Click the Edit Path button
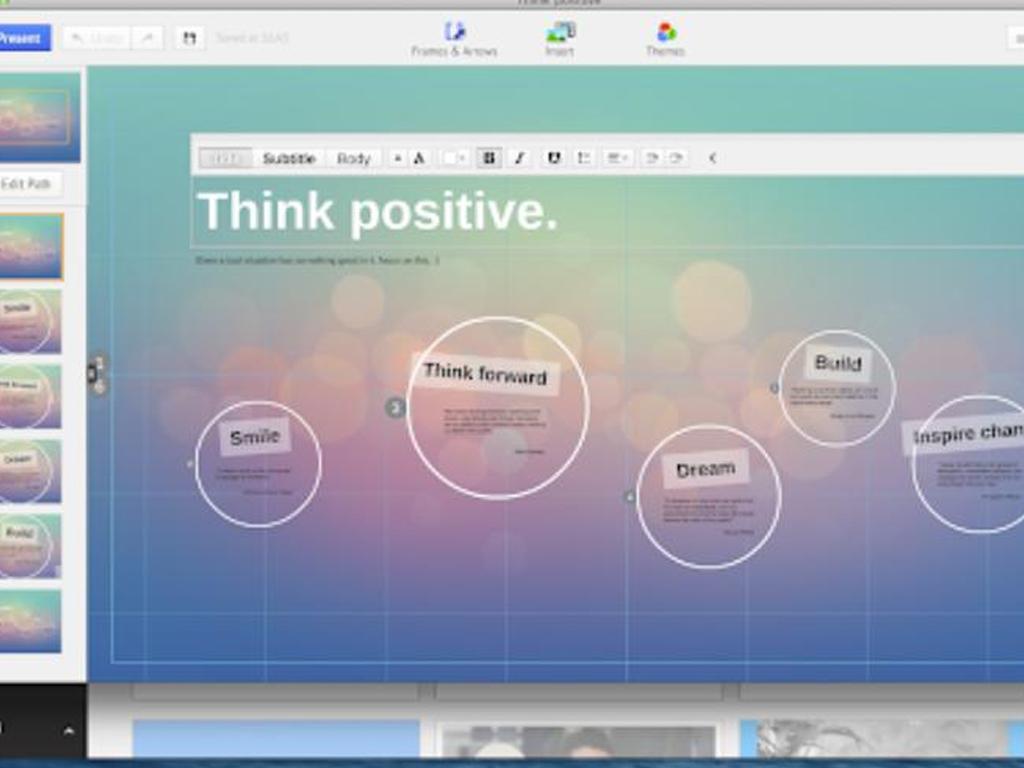The image size is (1024, 768). (29, 184)
